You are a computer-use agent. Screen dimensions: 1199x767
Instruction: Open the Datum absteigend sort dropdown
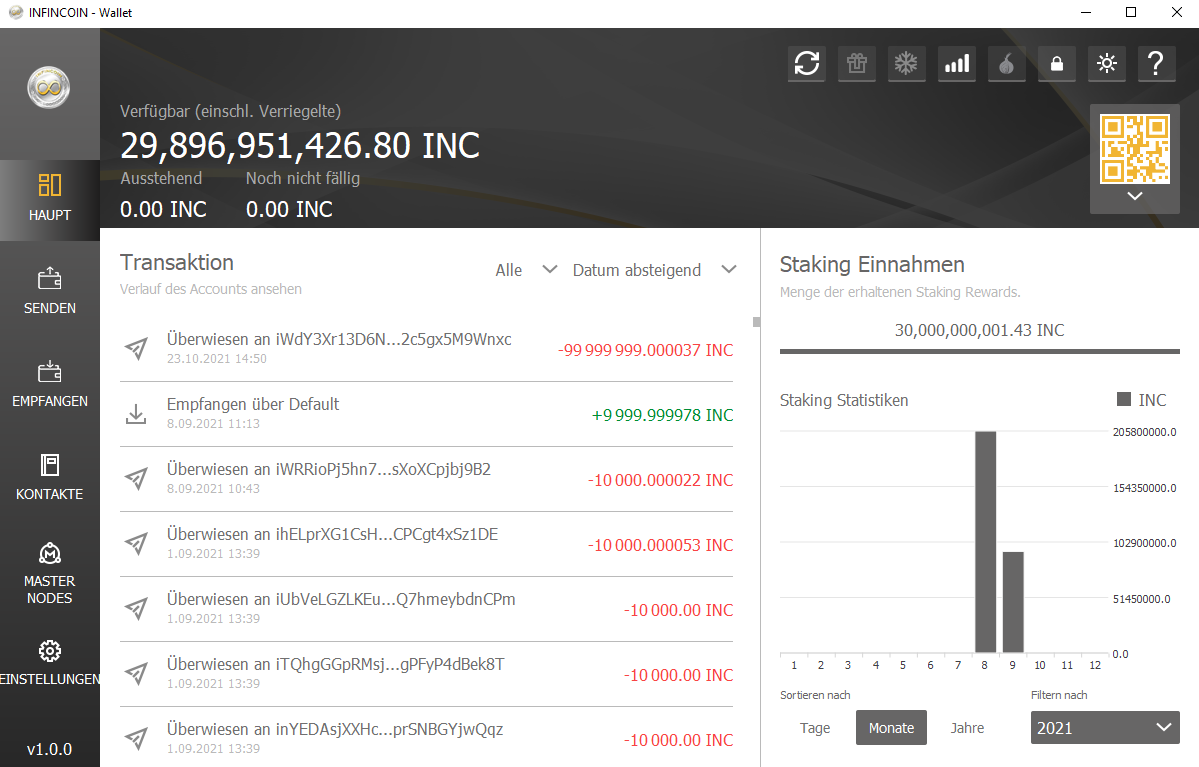pyautogui.click(x=654, y=270)
